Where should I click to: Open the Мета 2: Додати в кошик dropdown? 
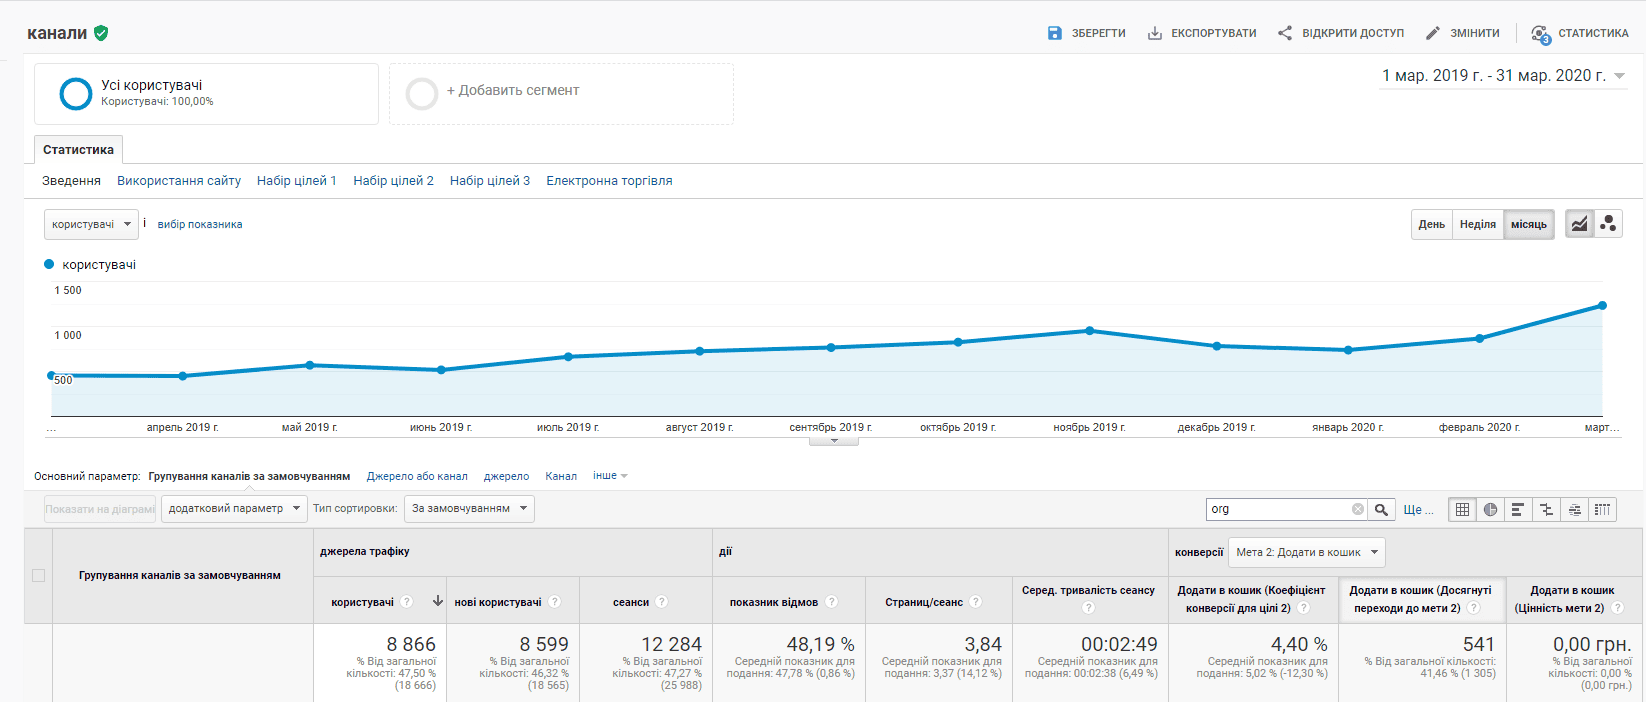(1307, 552)
